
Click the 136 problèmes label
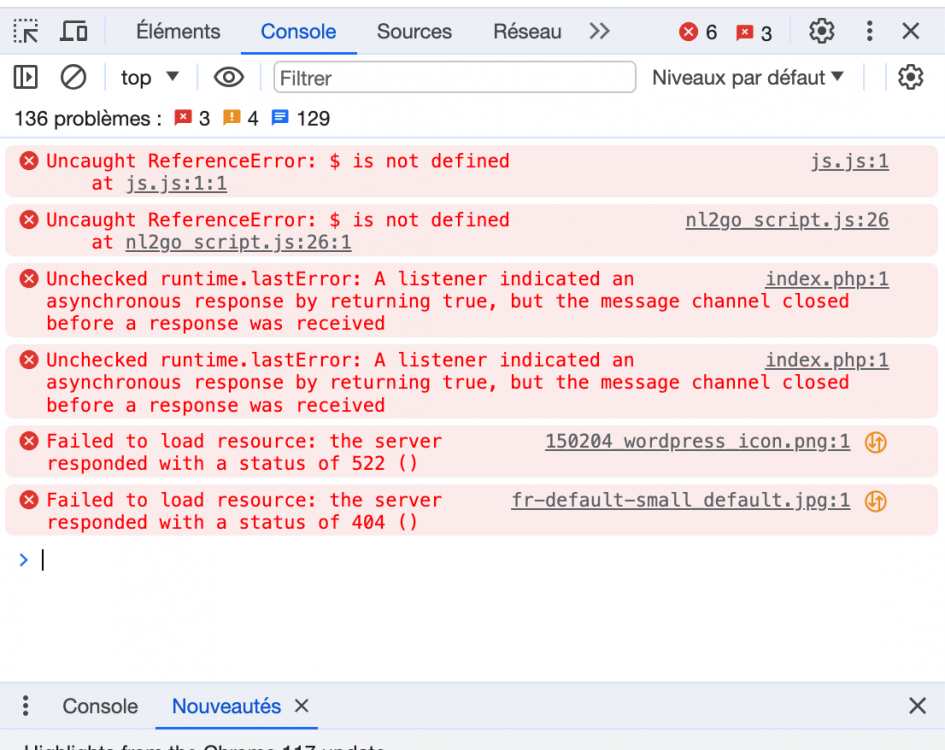coord(88,118)
